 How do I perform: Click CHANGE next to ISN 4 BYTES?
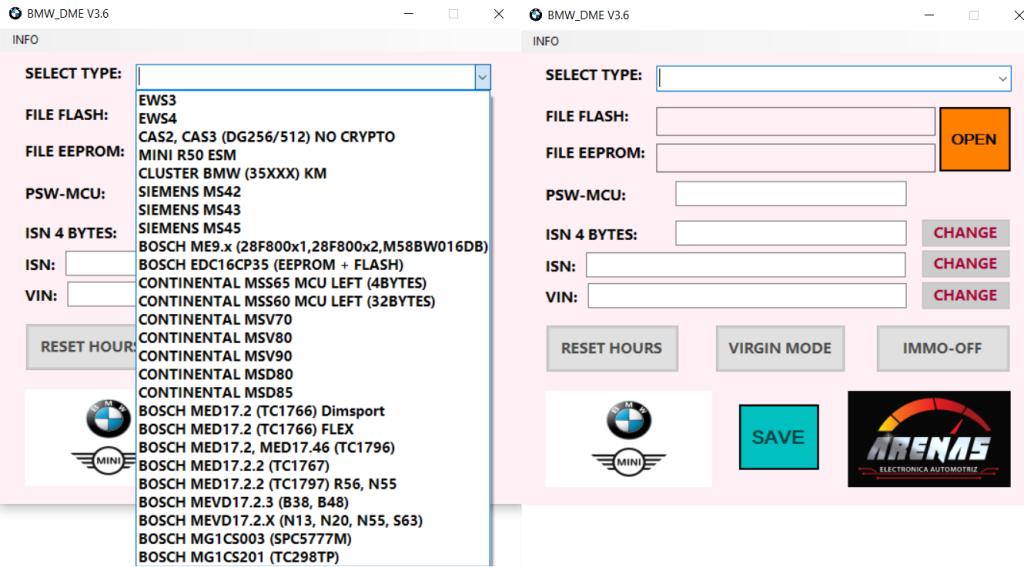point(965,233)
